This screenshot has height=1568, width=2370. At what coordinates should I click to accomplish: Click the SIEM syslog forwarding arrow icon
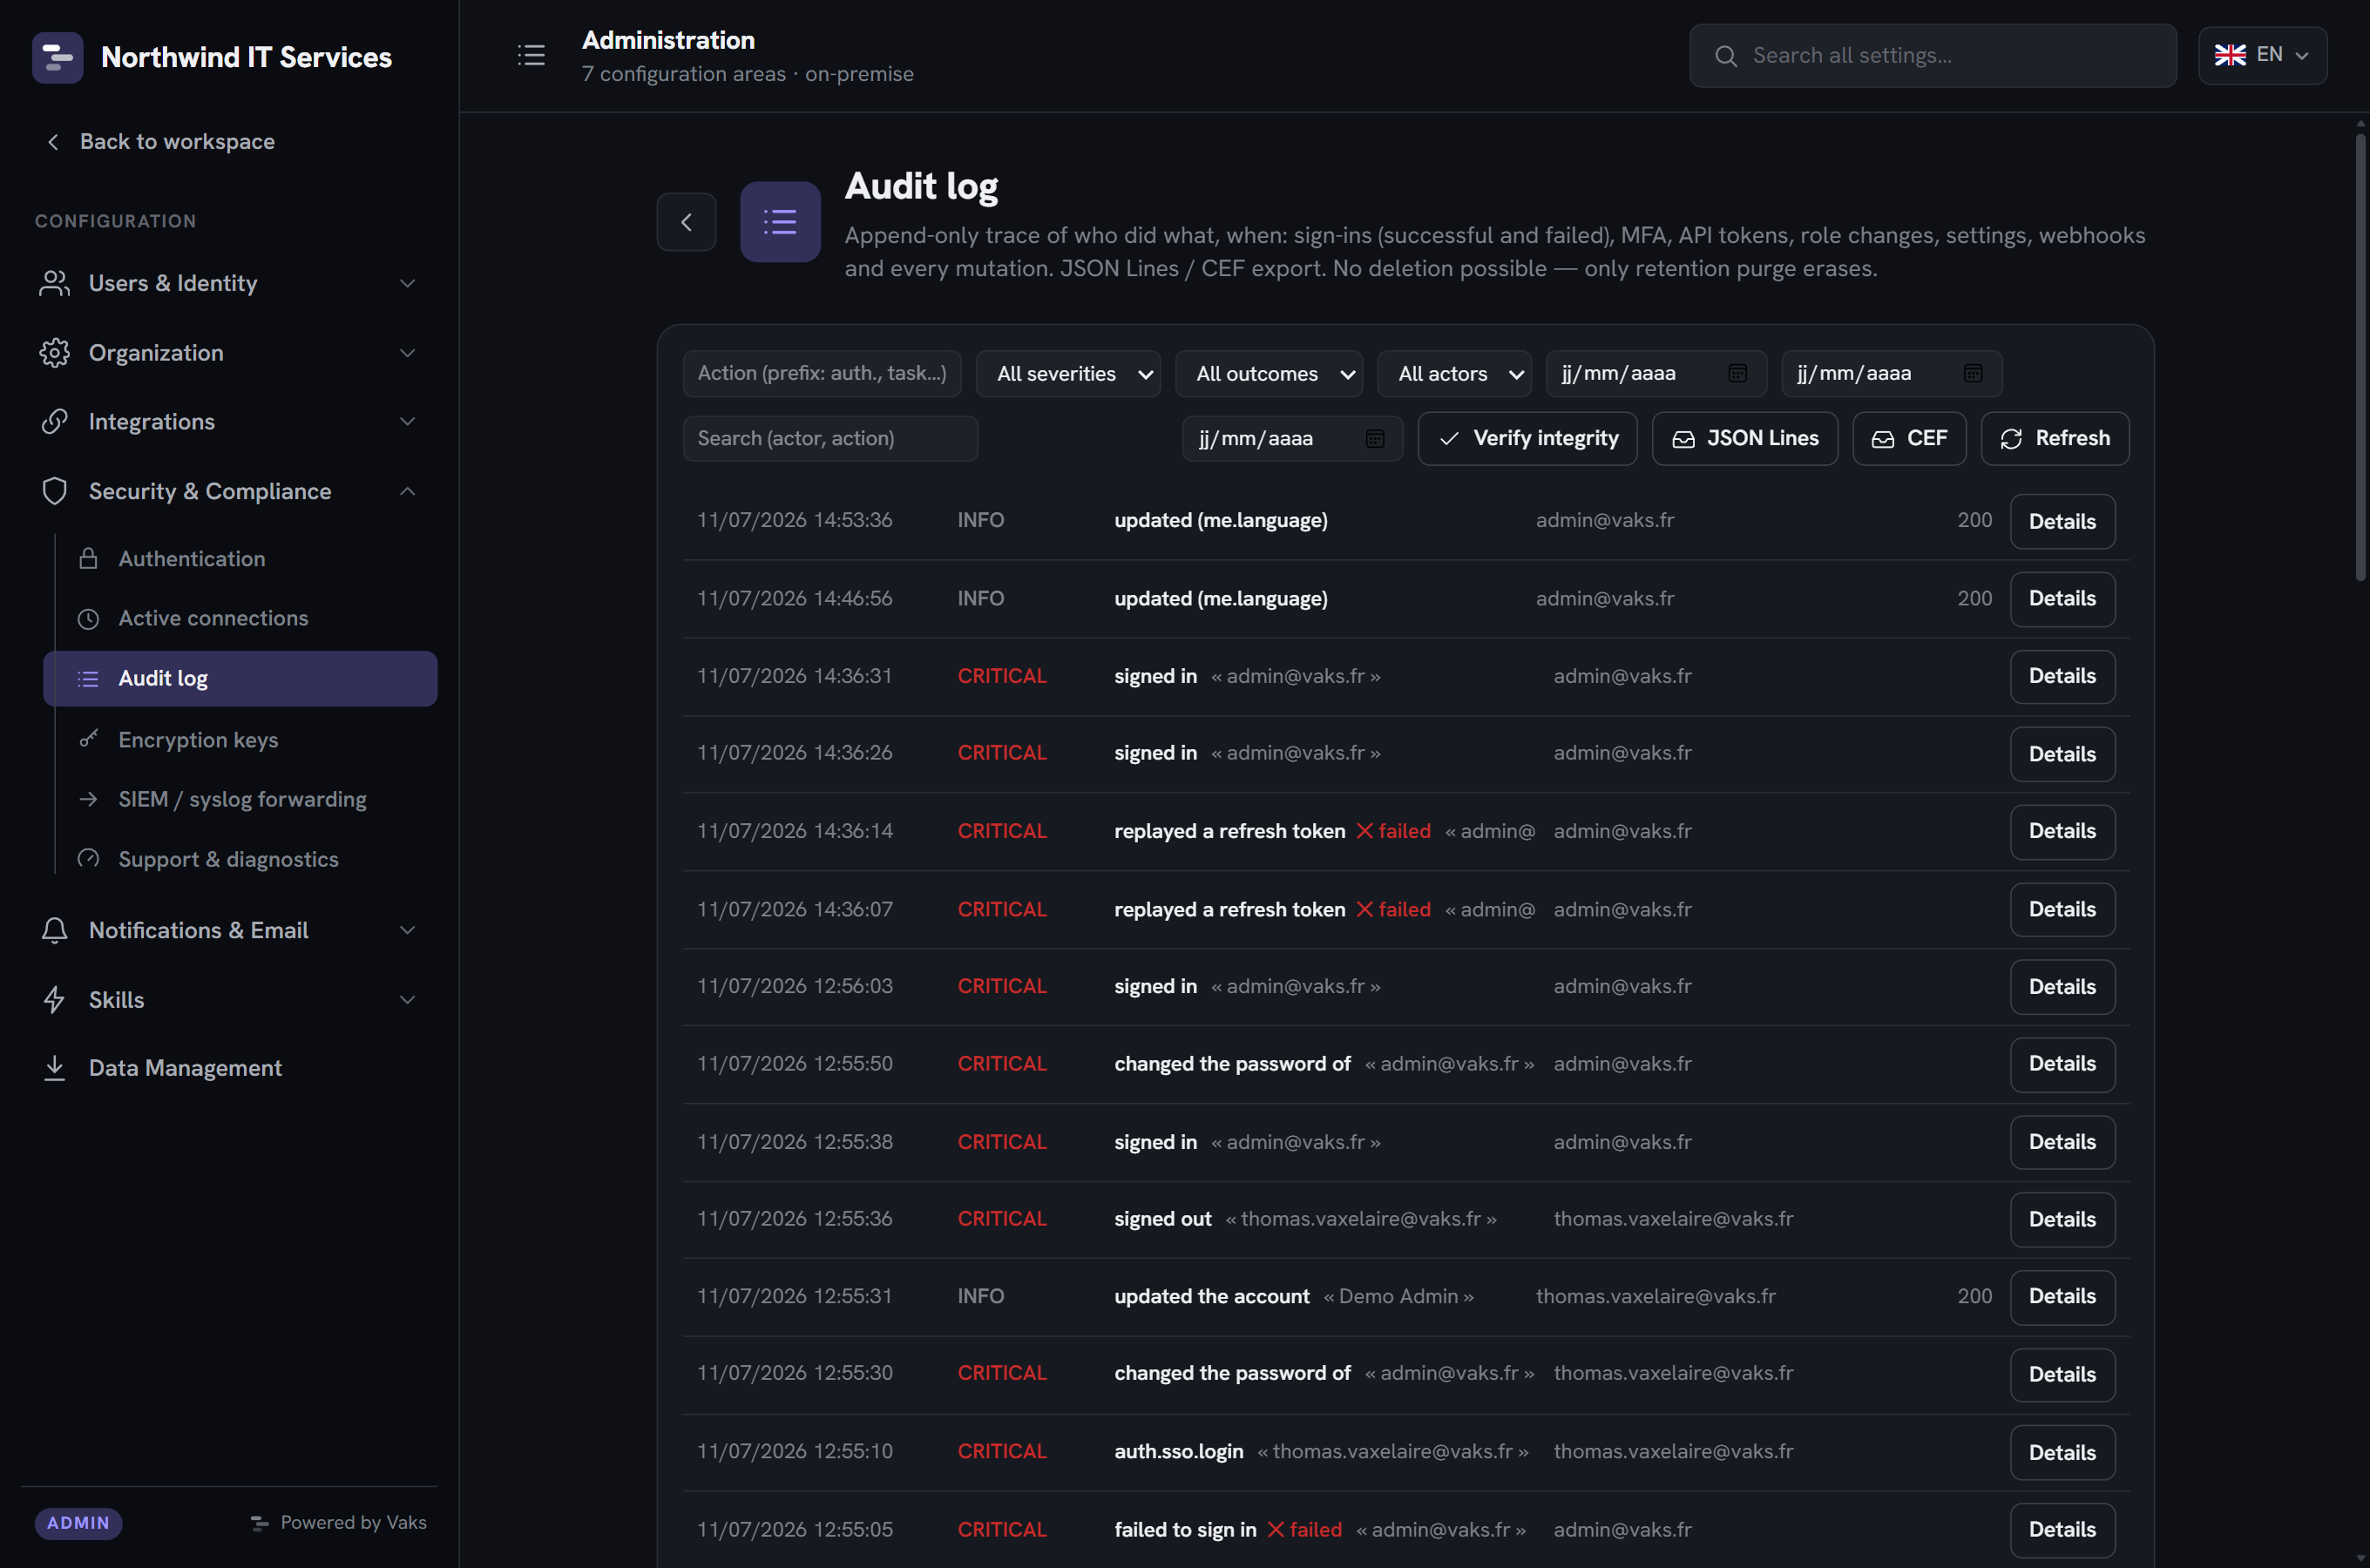pyautogui.click(x=89, y=799)
